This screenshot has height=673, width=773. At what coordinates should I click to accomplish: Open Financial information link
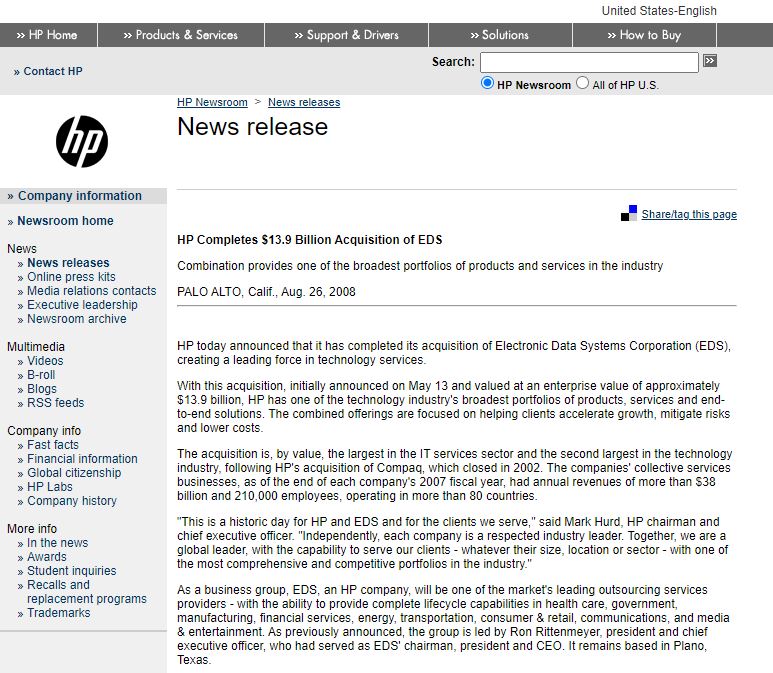(x=82, y=459)
